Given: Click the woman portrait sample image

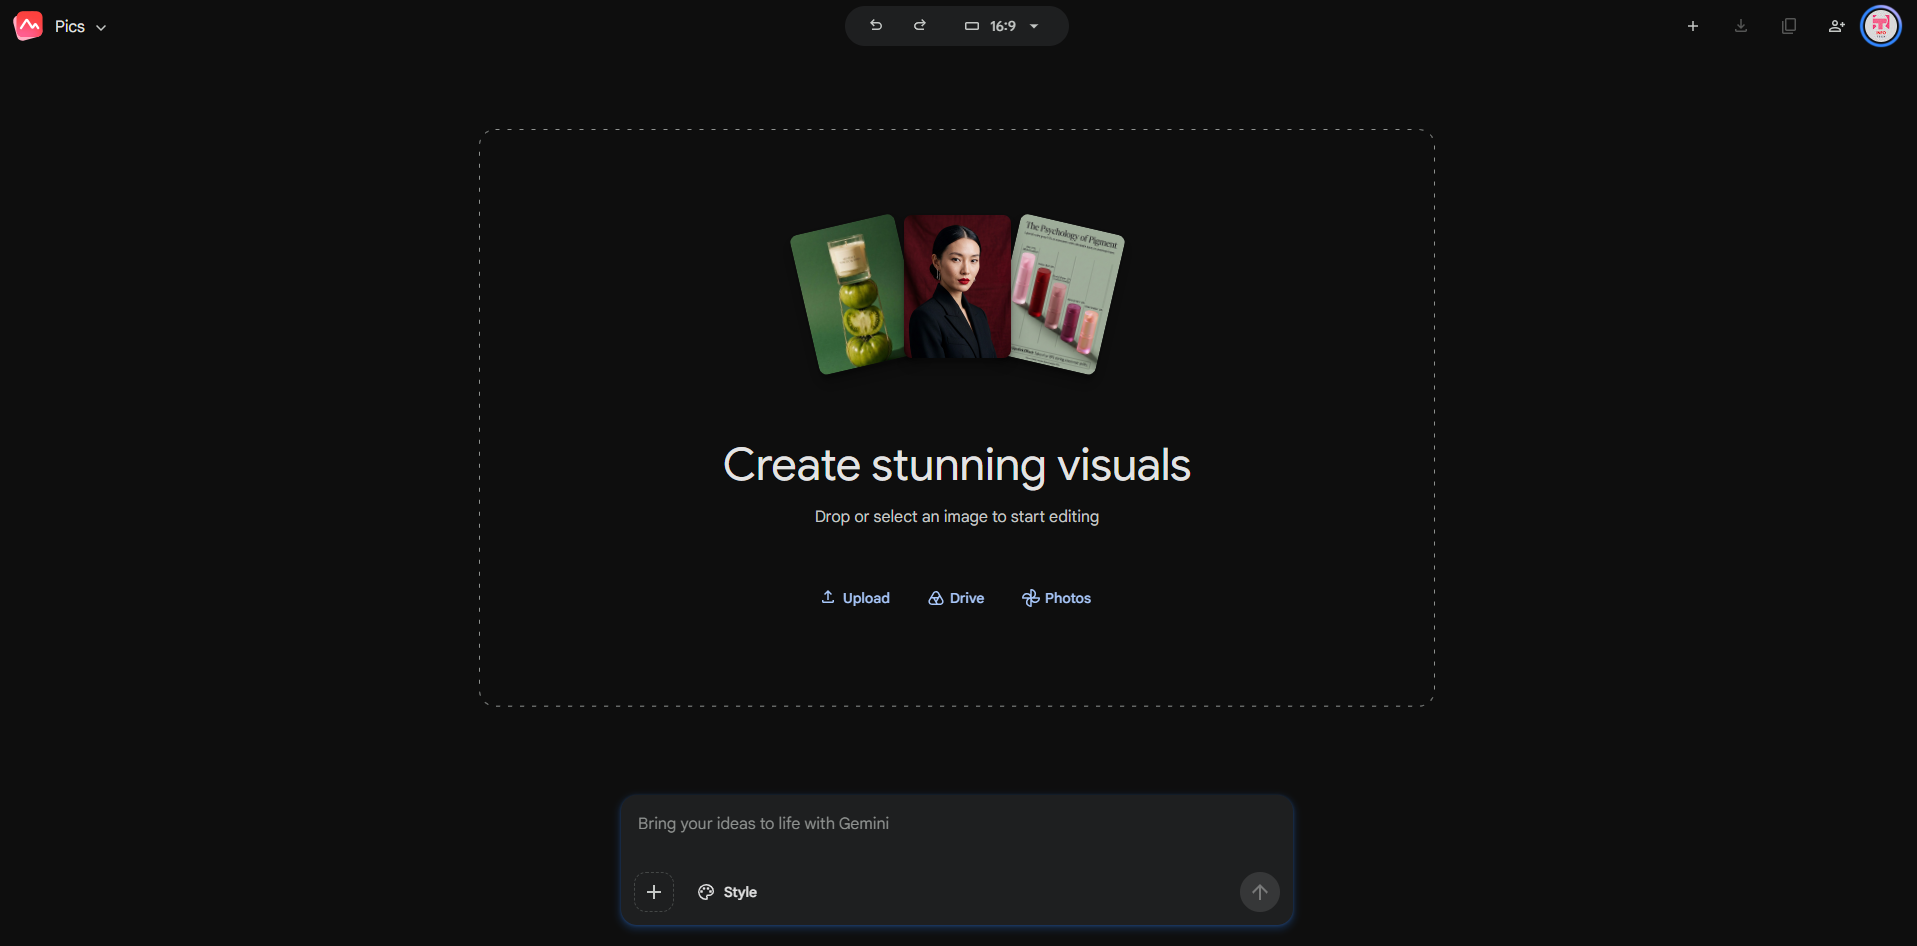Looking at the screenshot, I should click(x=957, y=287).
